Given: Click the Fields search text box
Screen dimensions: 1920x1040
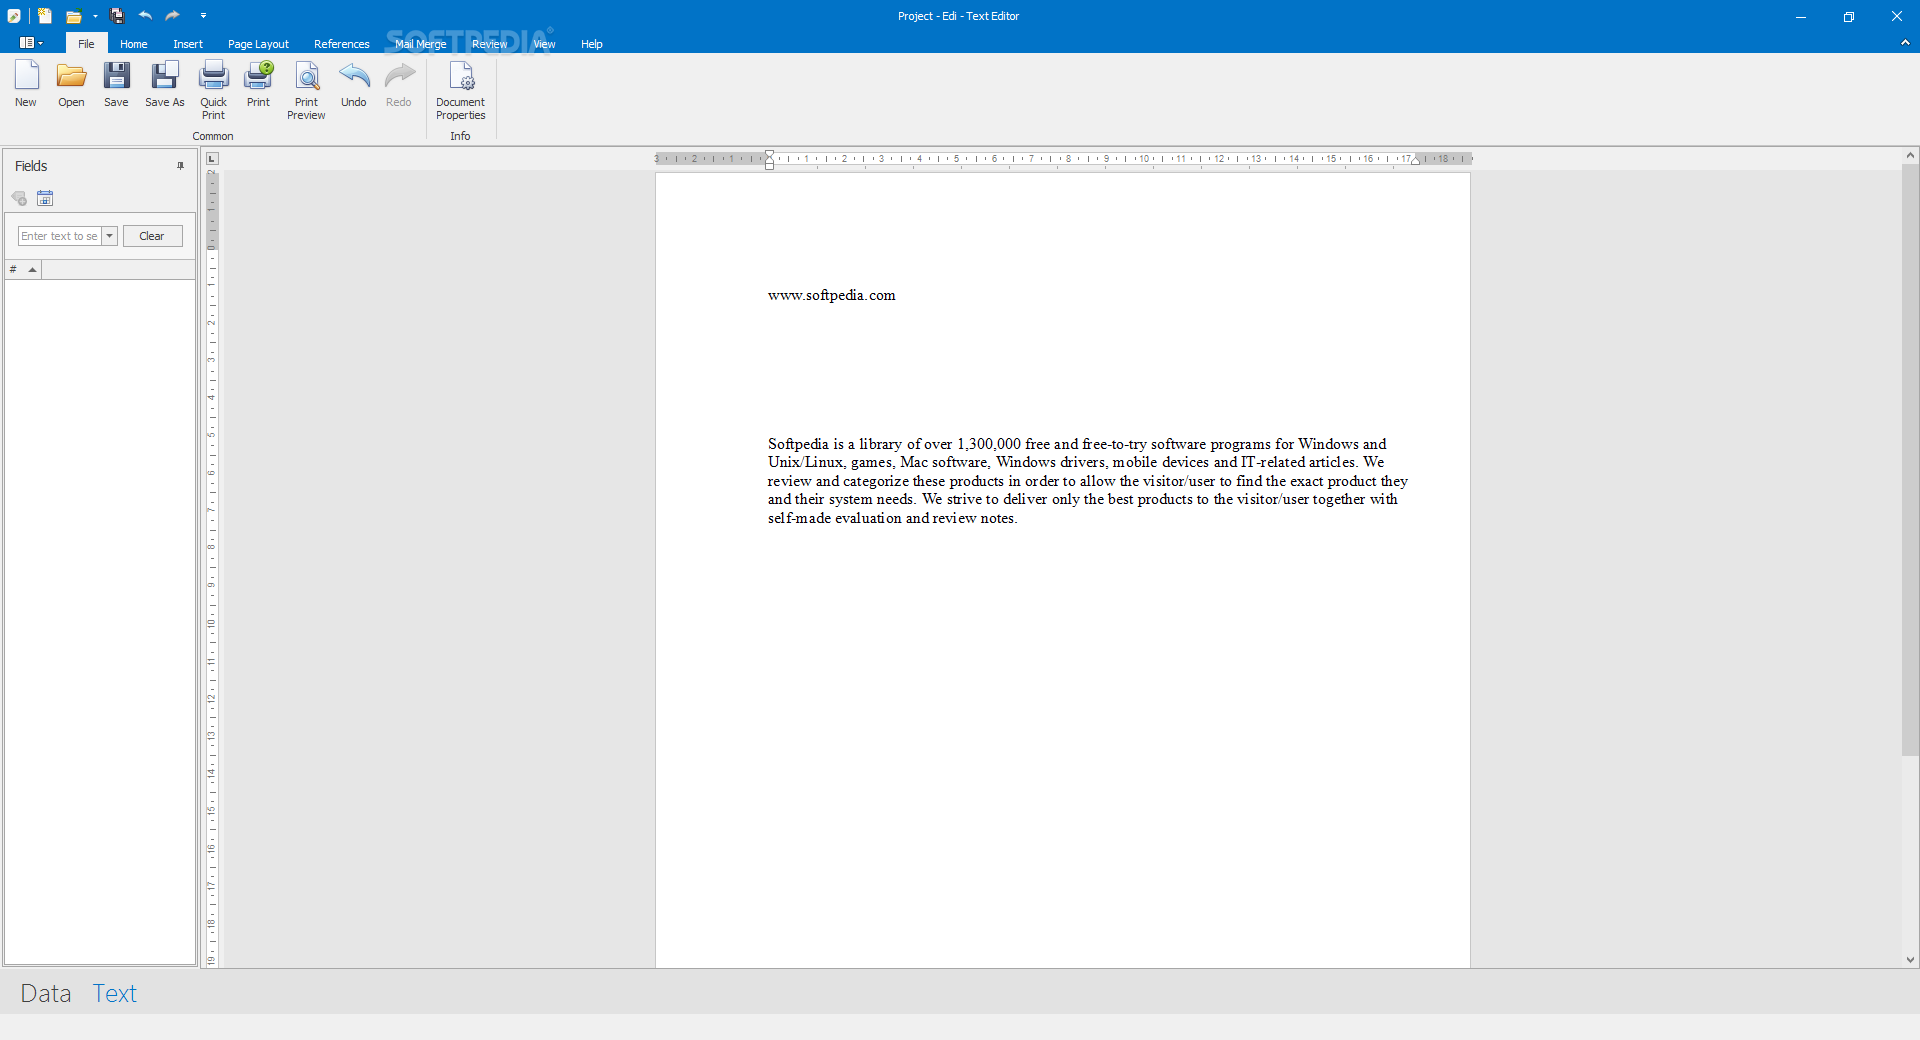Looking at the screenshot, I should (x=60, y=236).
